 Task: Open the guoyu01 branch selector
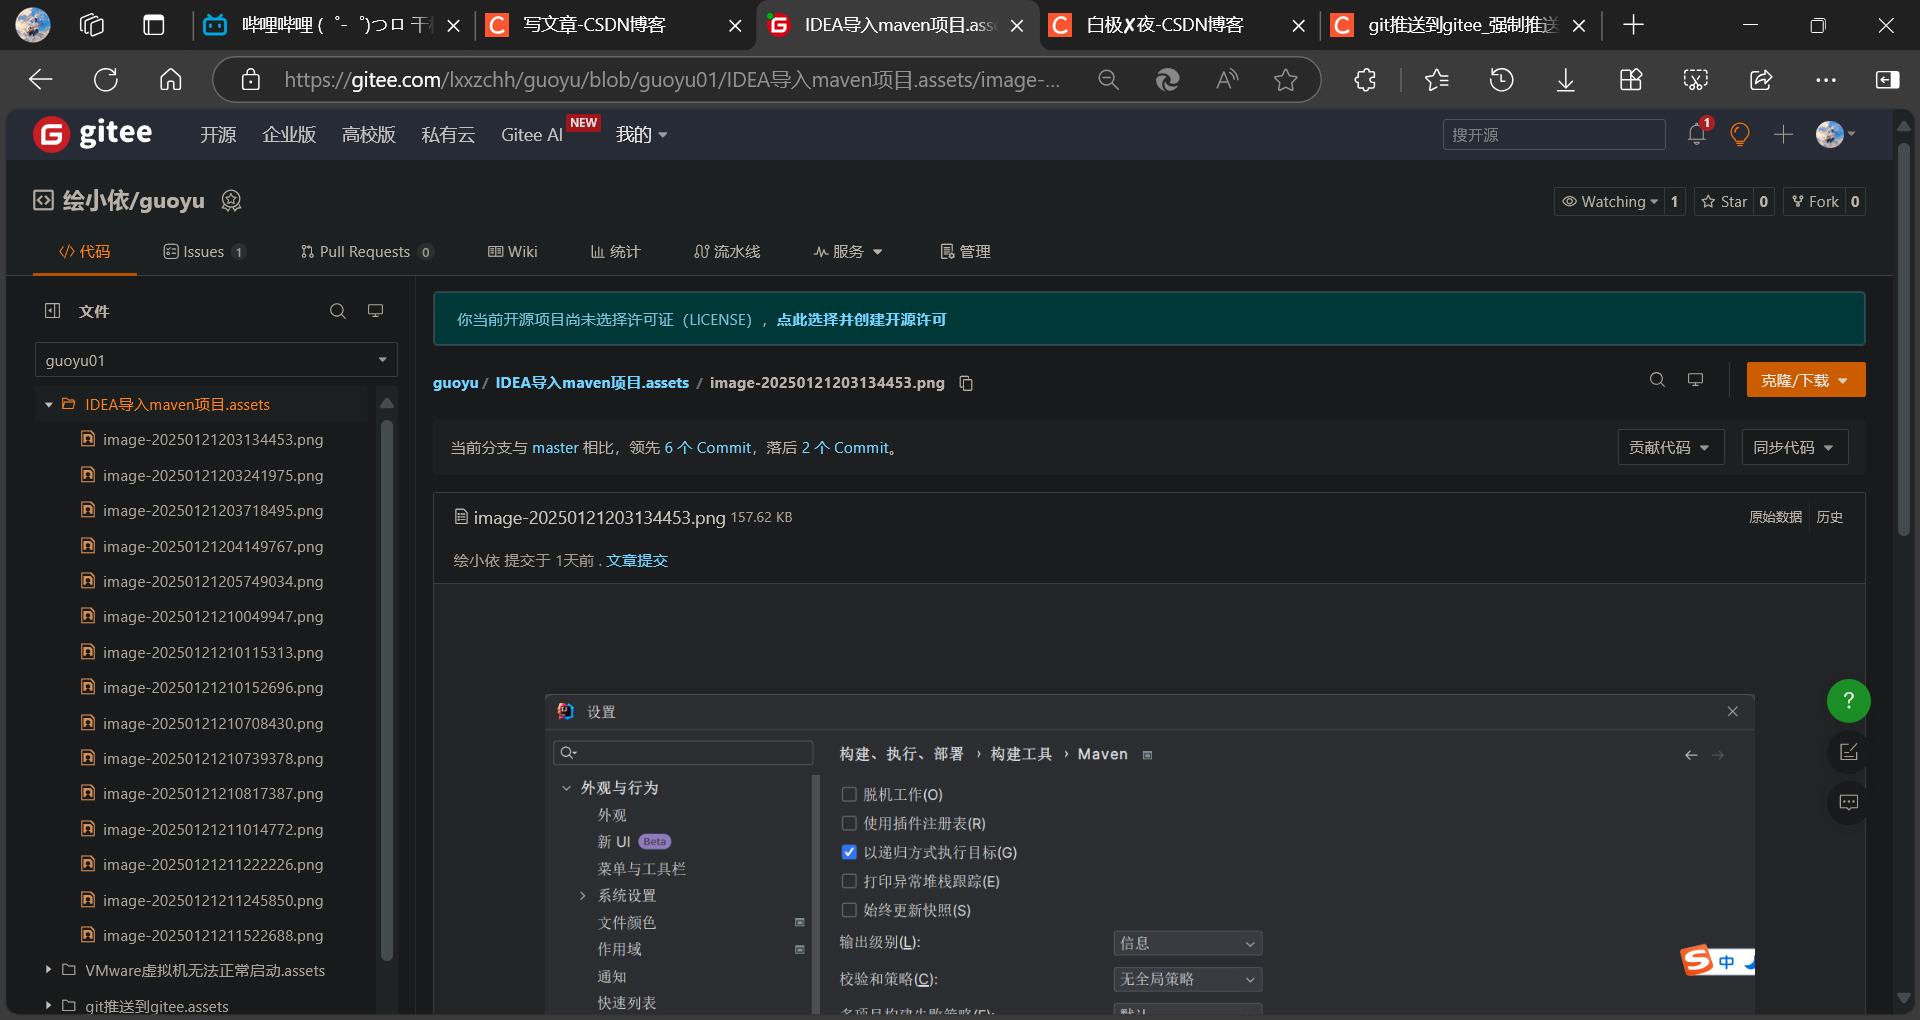pyautogui.click(x=215, y=359)
